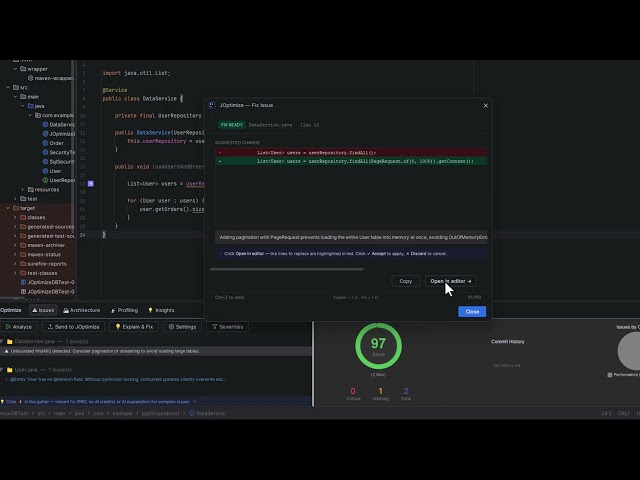Viewport: 640px width, 480px height.
Task: Open the Severities filter
Action: pos(228,327)
